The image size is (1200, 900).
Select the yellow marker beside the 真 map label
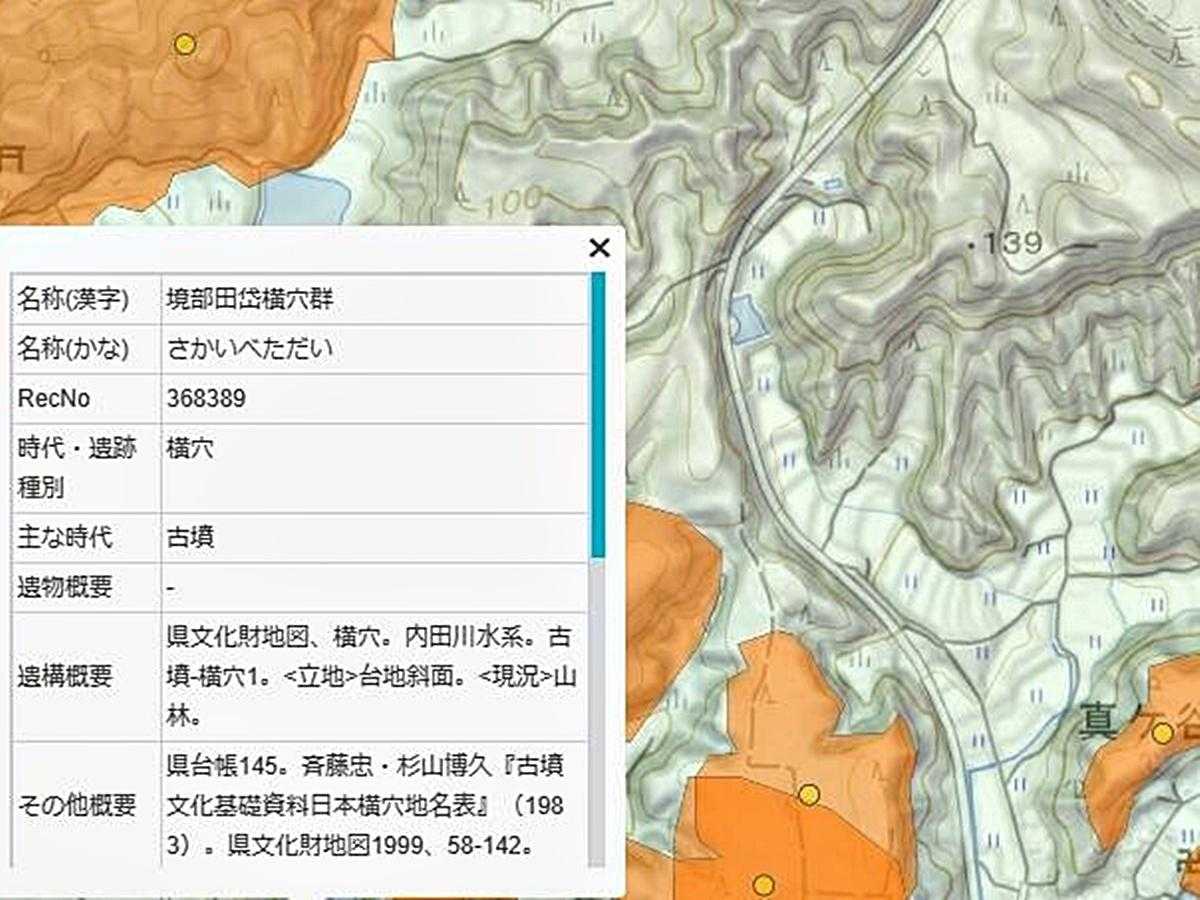[1162, 734]
